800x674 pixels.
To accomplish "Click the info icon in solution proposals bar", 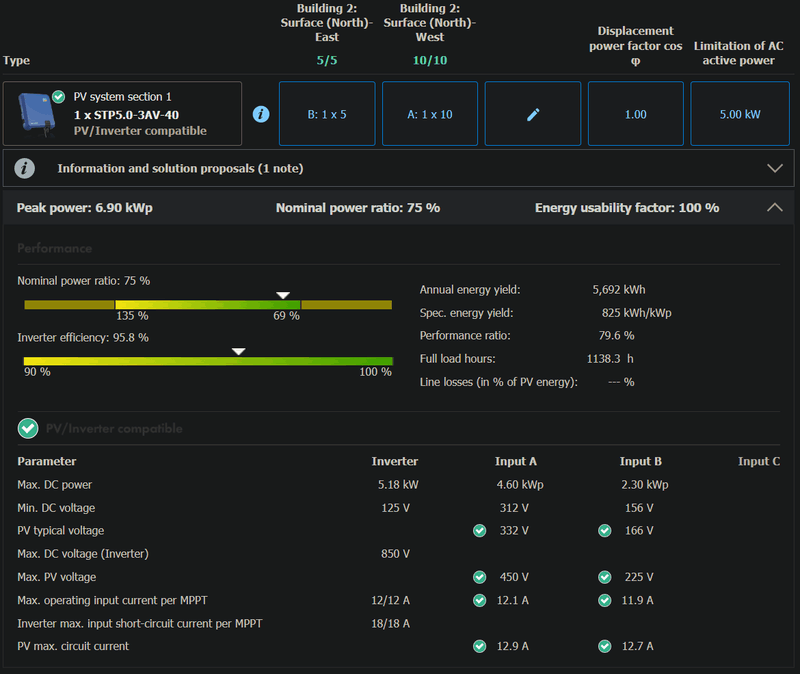I will pos(26,168).
